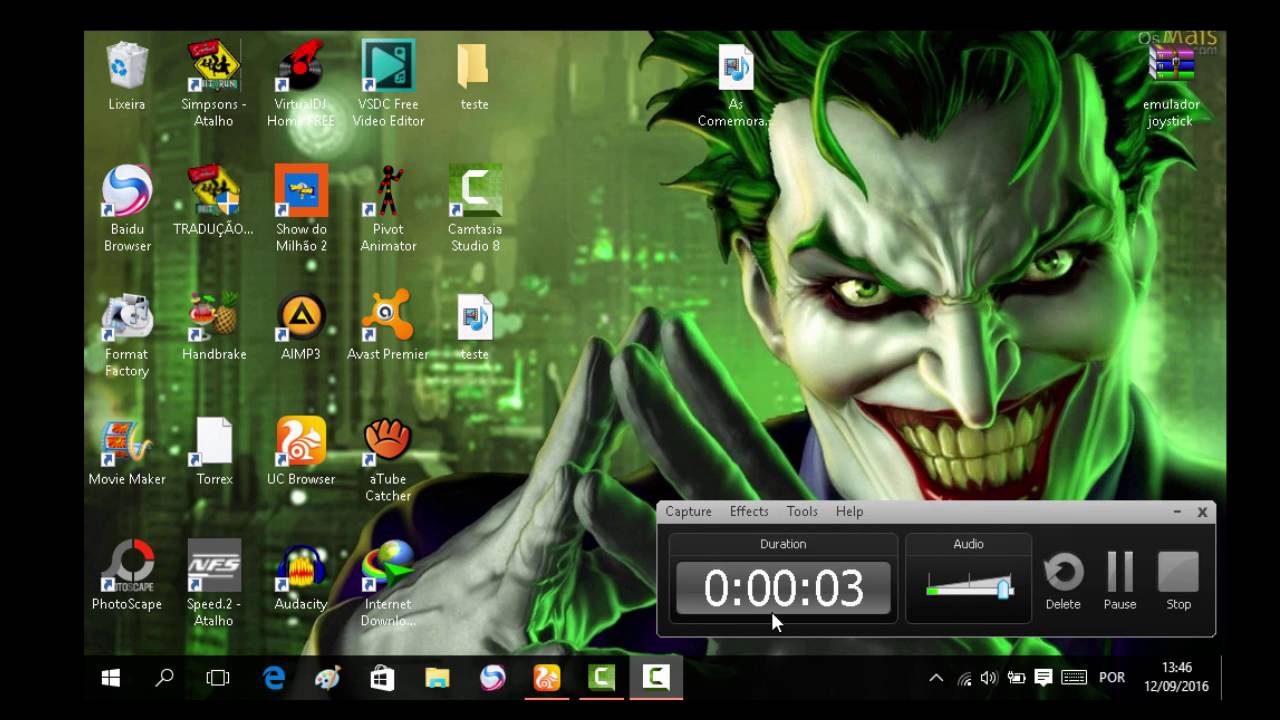Stop the recording
The width and height of the screenshot is (1280, 720).
(x=1178, y=580)
